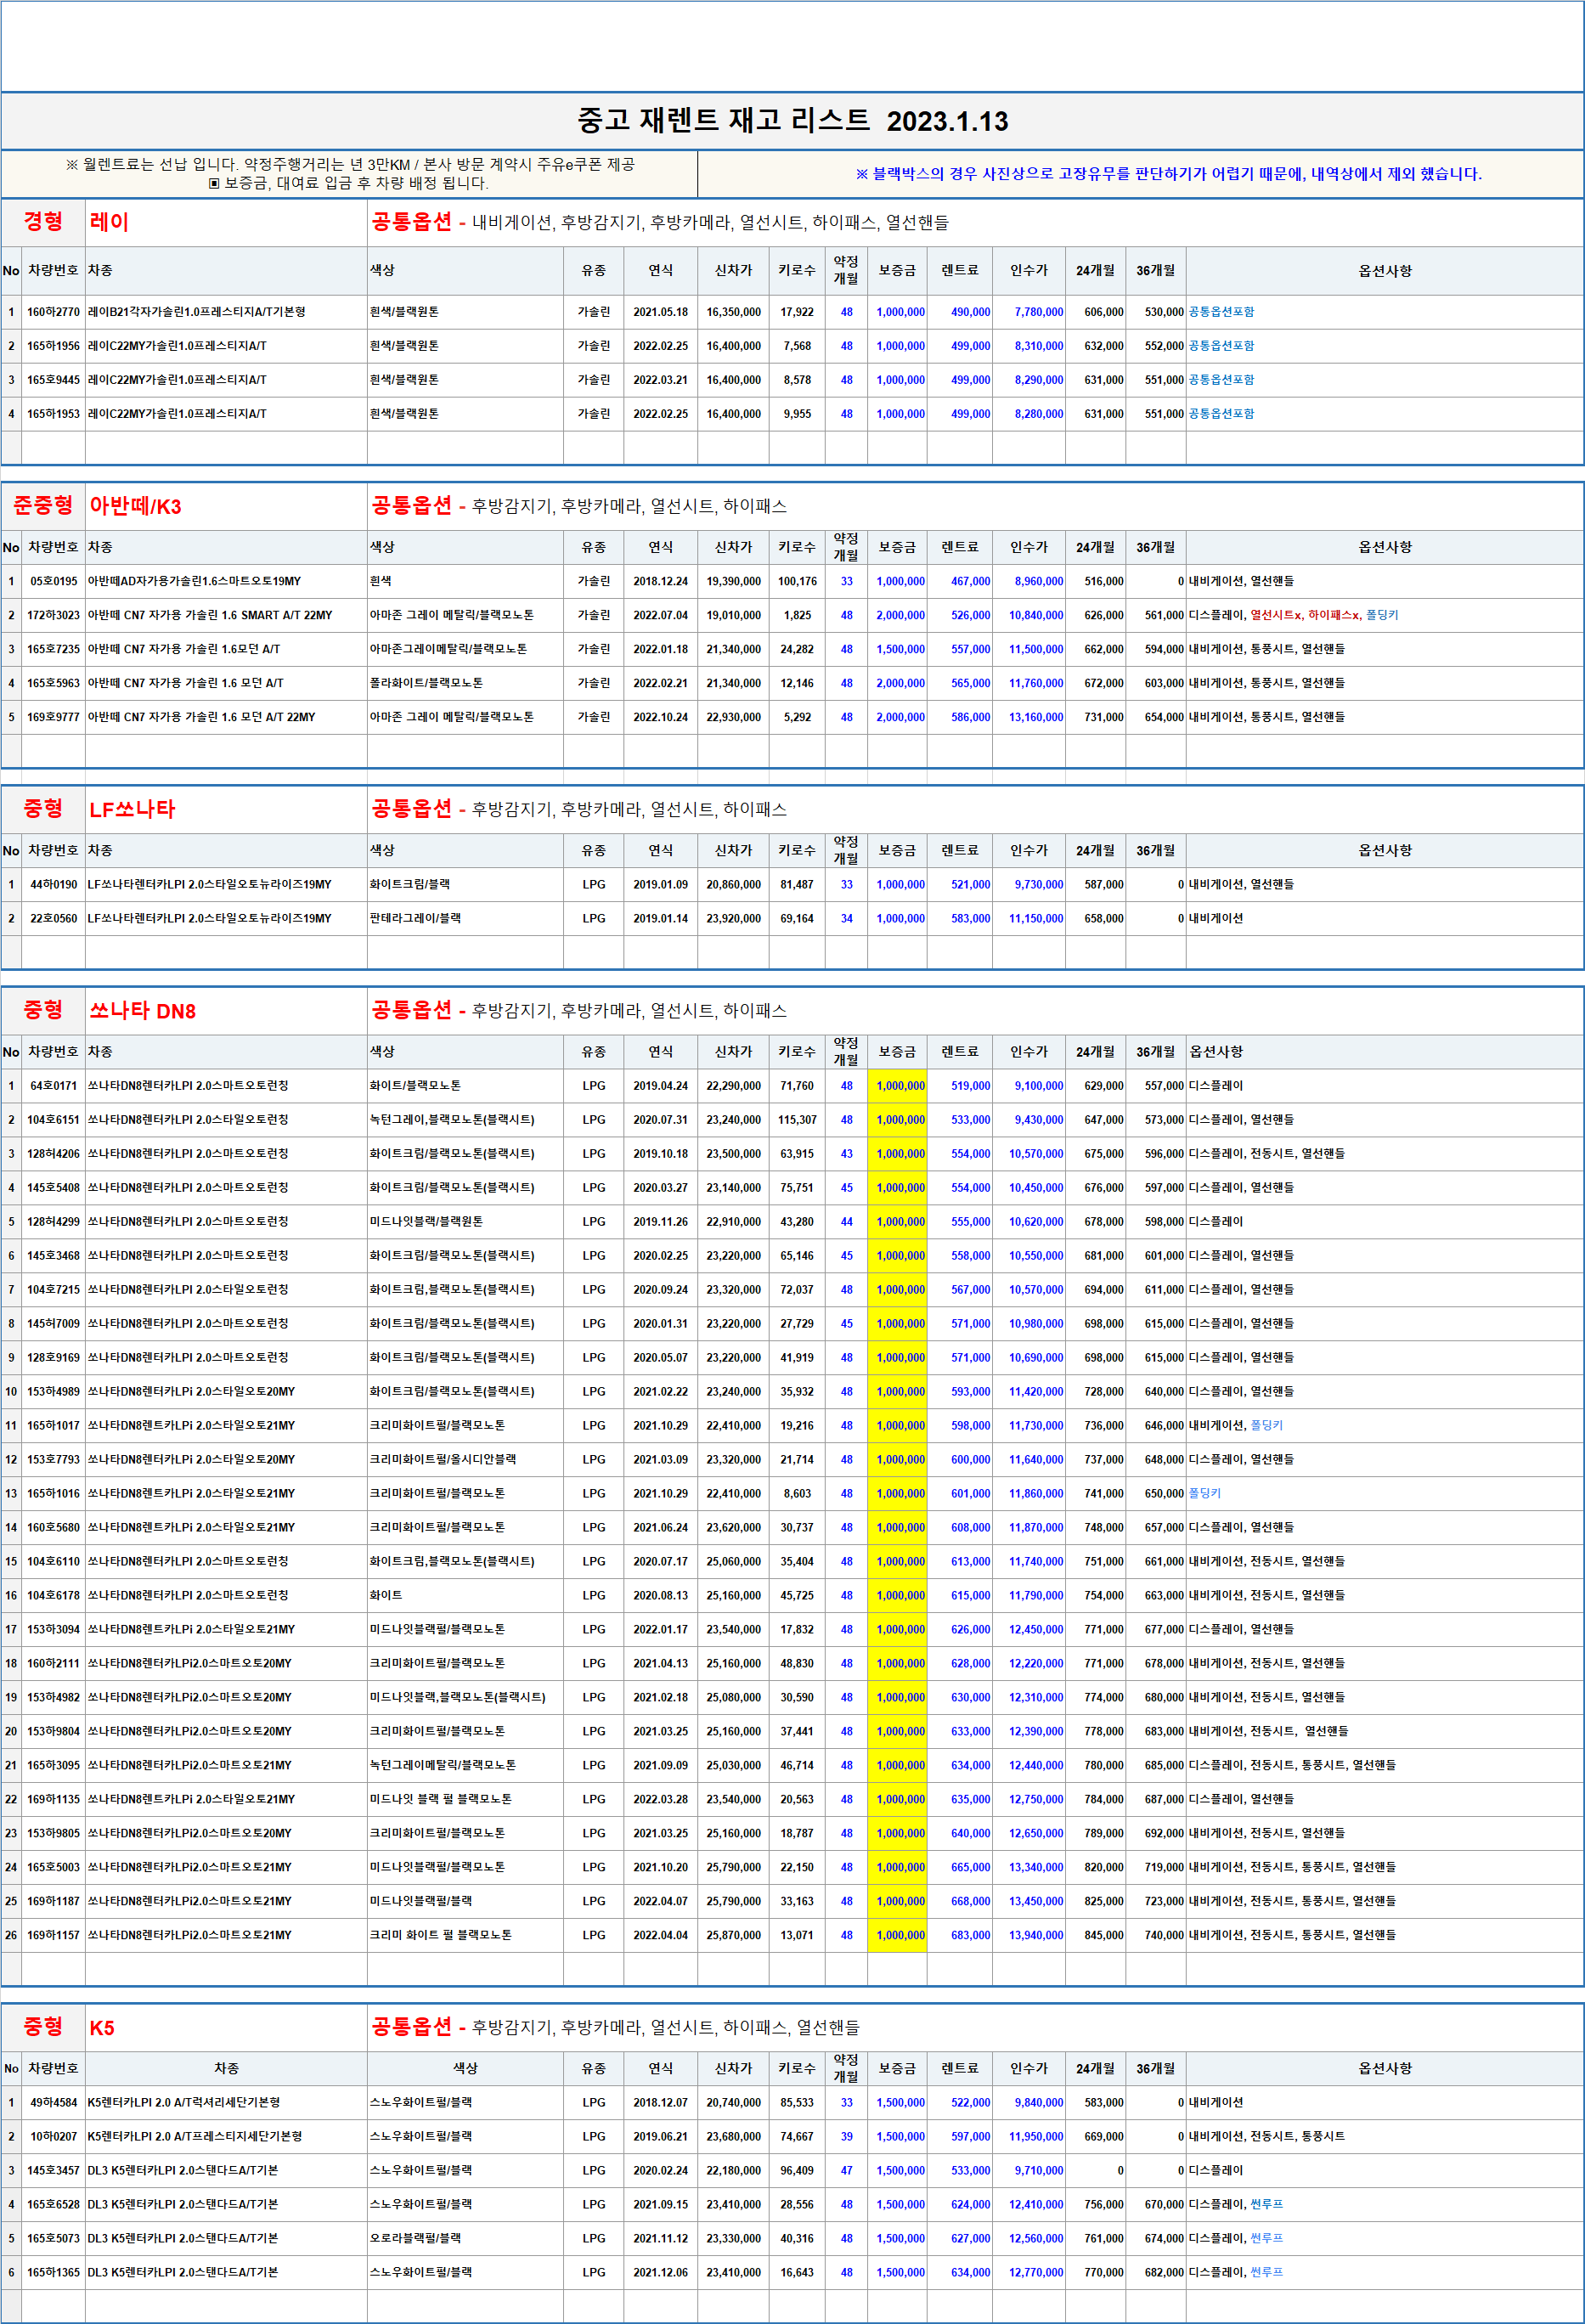Click contract months value 43
Viewport: 1585px width, 2324px height.
pos(846,1154)
